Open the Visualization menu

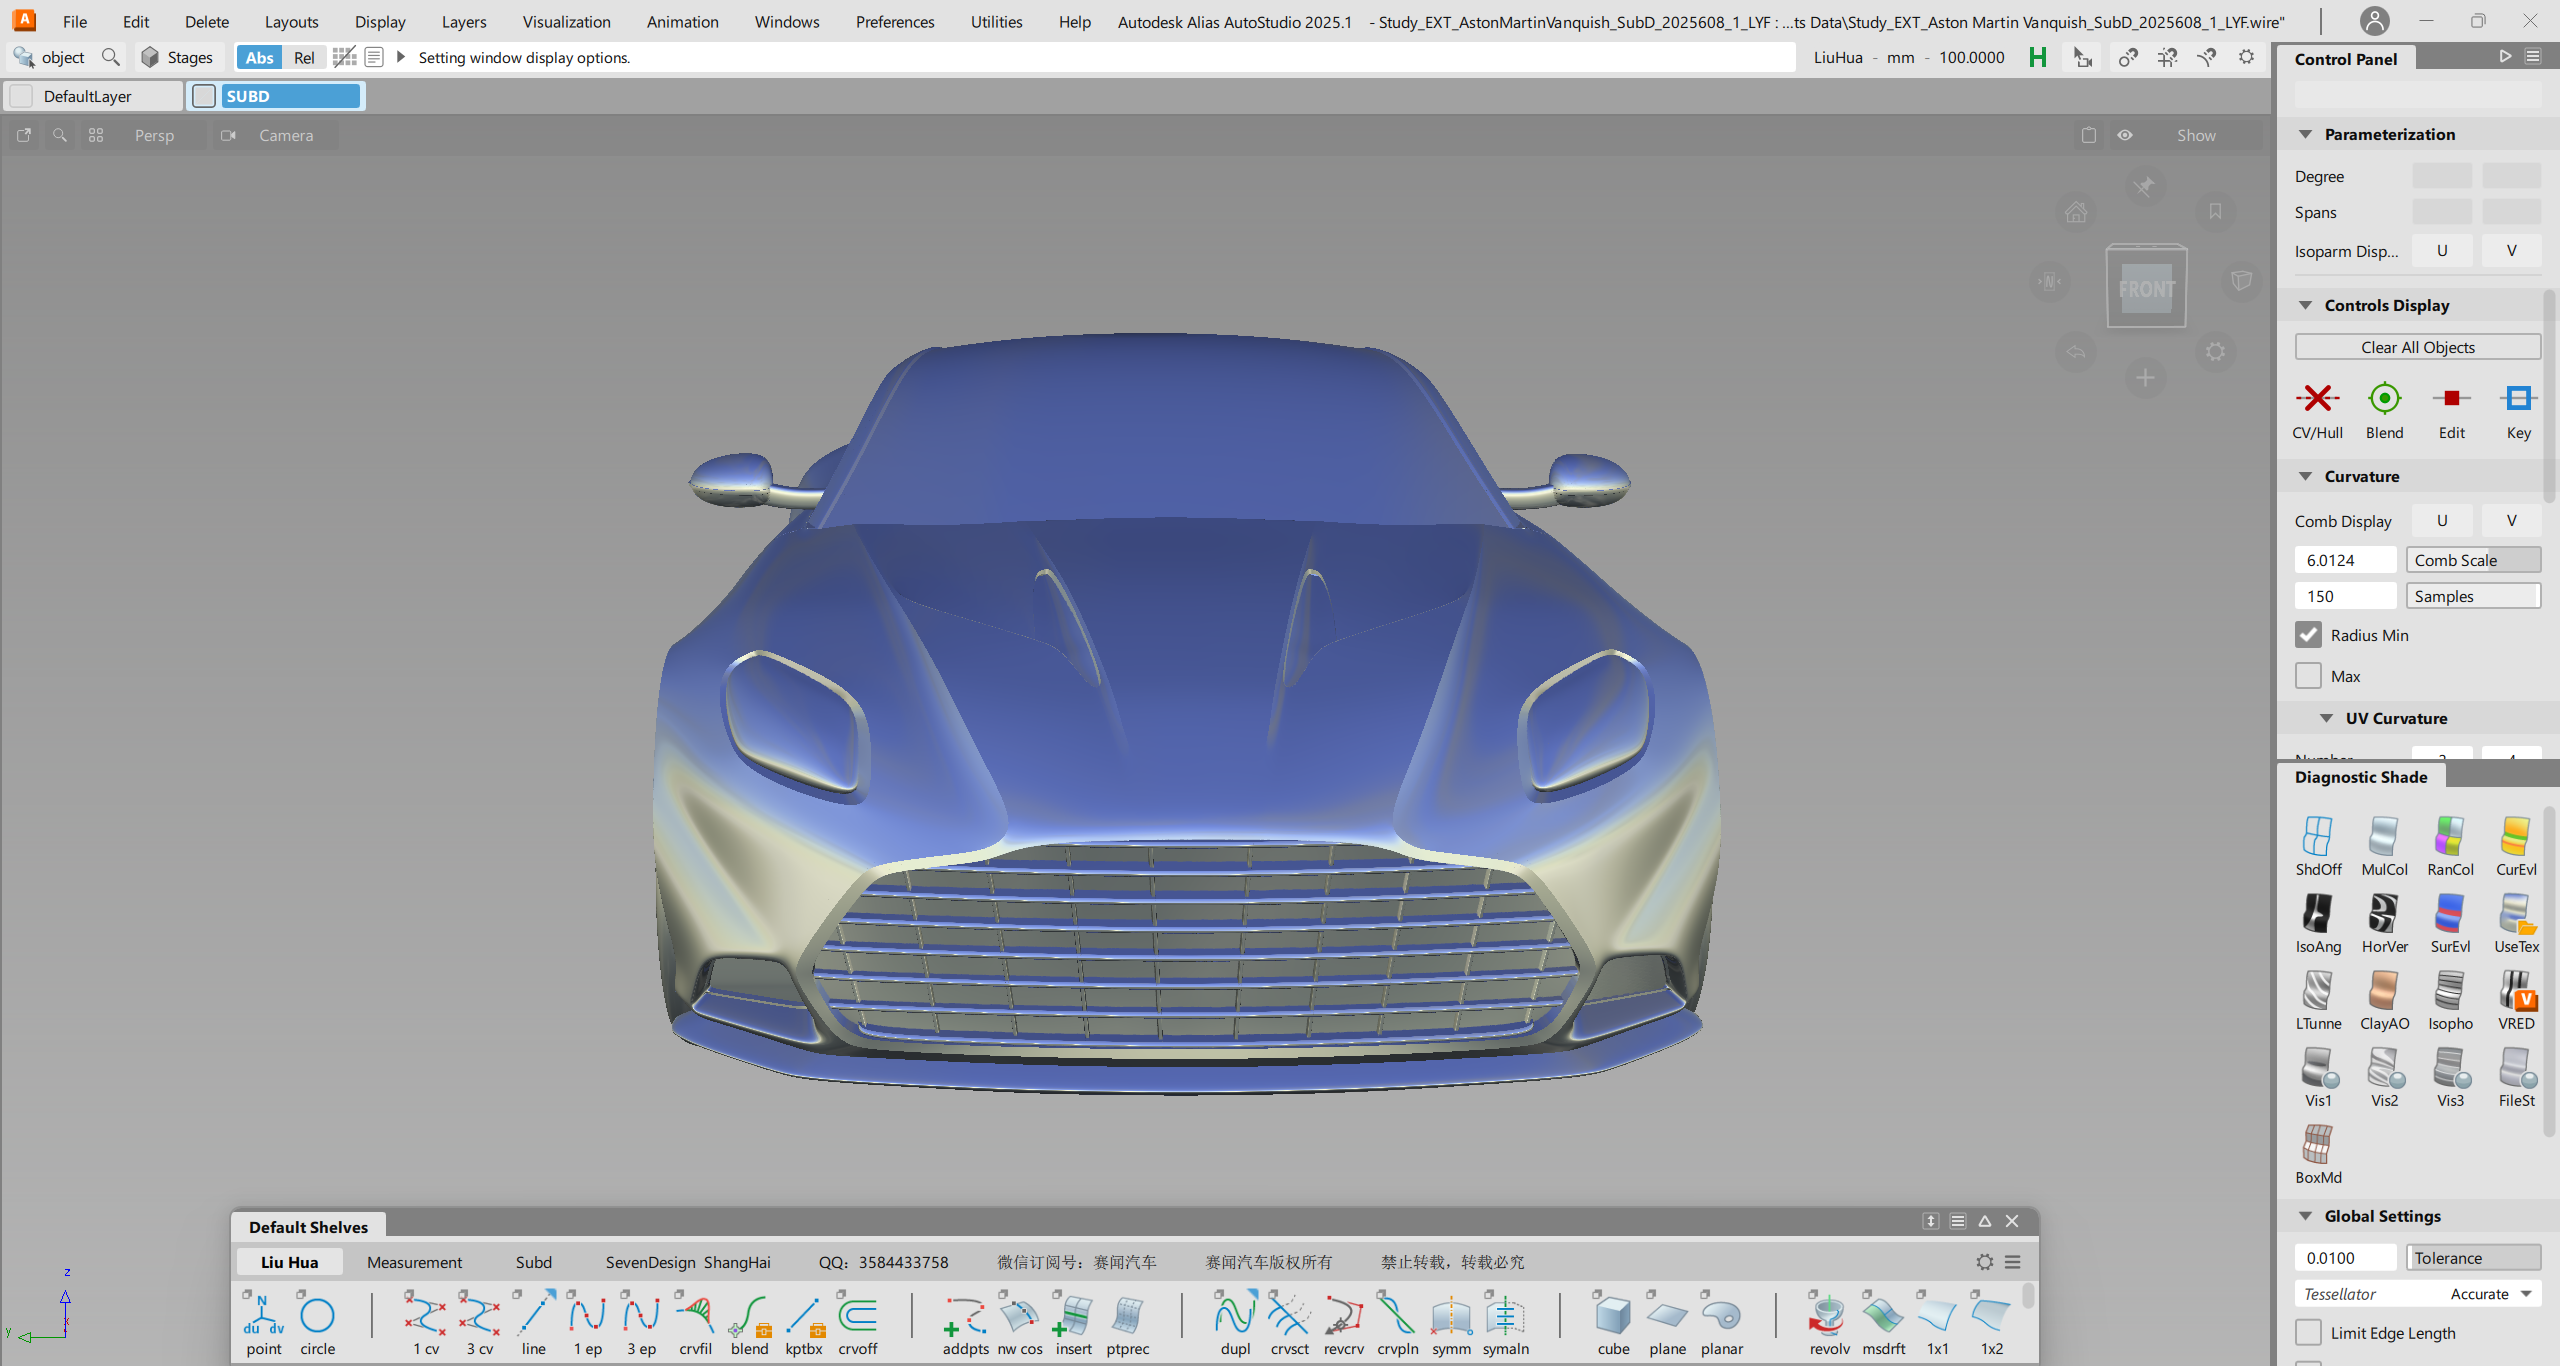point(566,22)
